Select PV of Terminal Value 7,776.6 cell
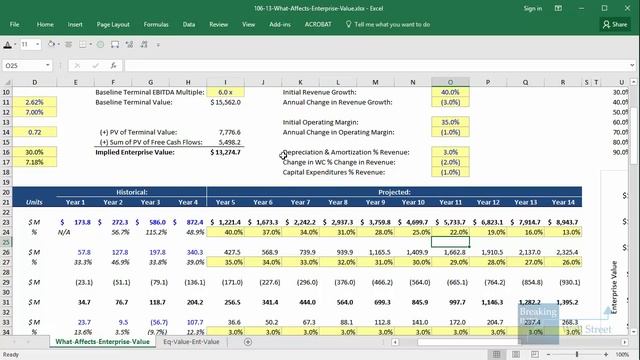The image size is (640, 360). (225, 132)
